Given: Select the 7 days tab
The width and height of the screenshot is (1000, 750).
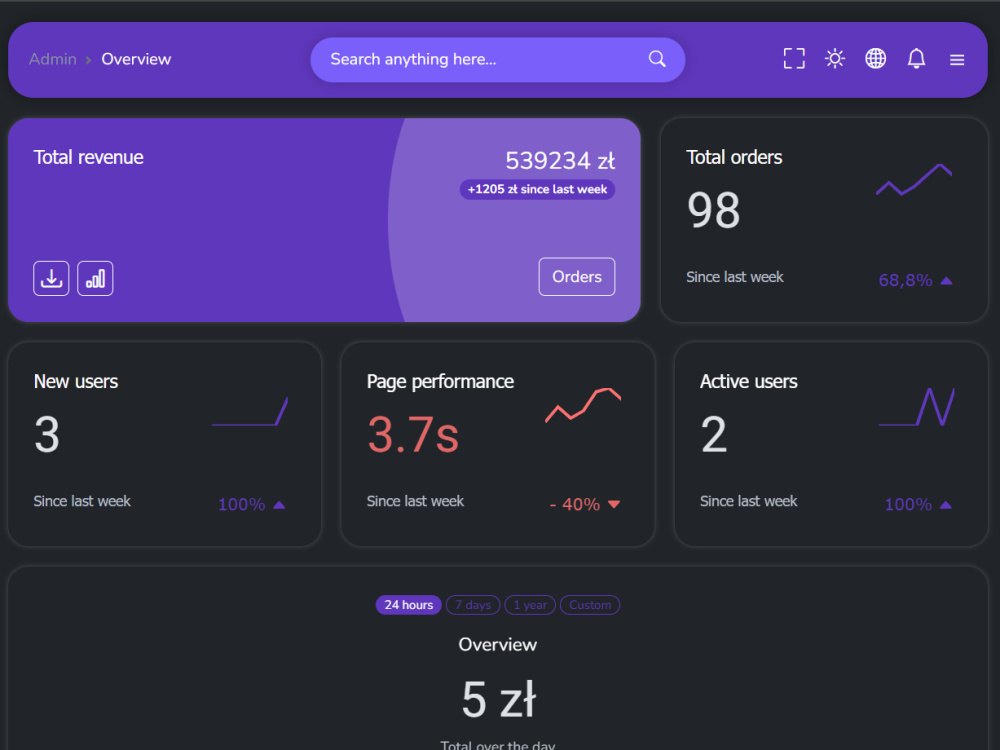Looking at the screenshot, I should pos(473,605).
